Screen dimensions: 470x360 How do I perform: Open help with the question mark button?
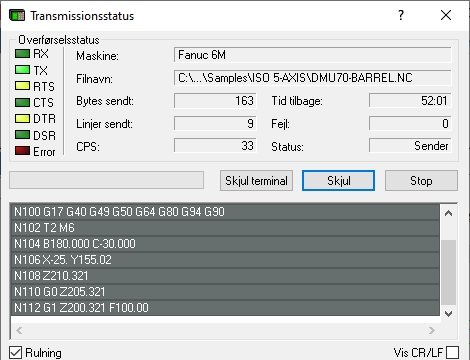[x=401, y=15]
